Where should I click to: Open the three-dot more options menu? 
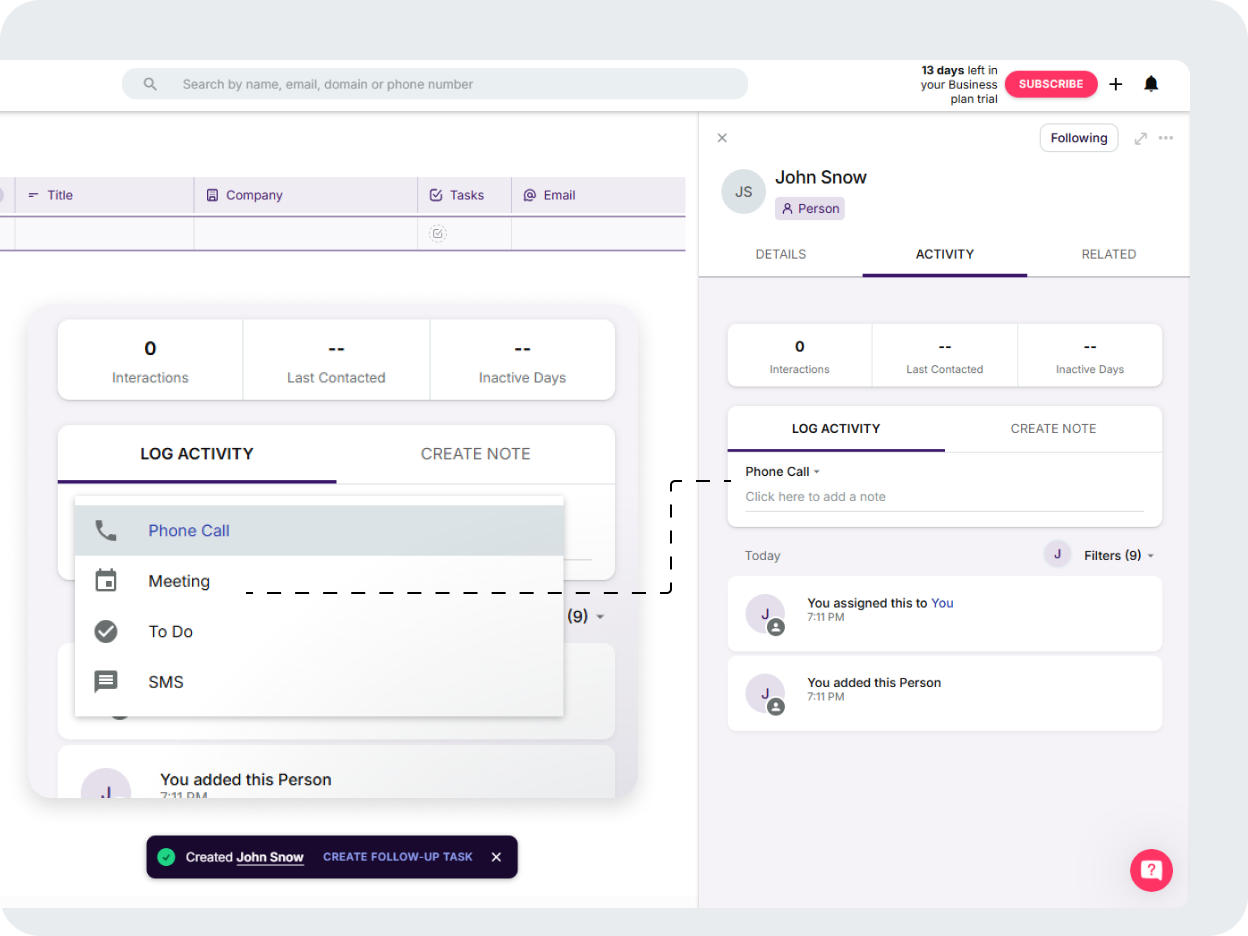point(1166,138)
